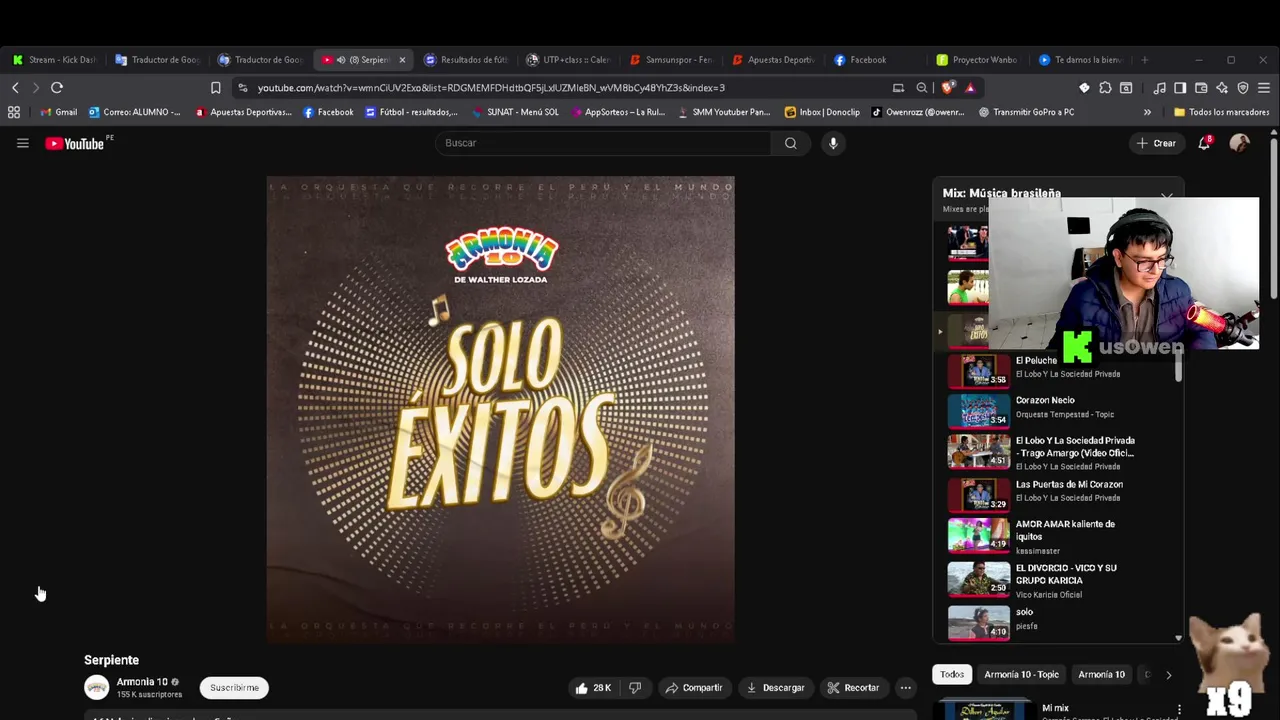Toggle bookmark for this page

tap(215, 87)
